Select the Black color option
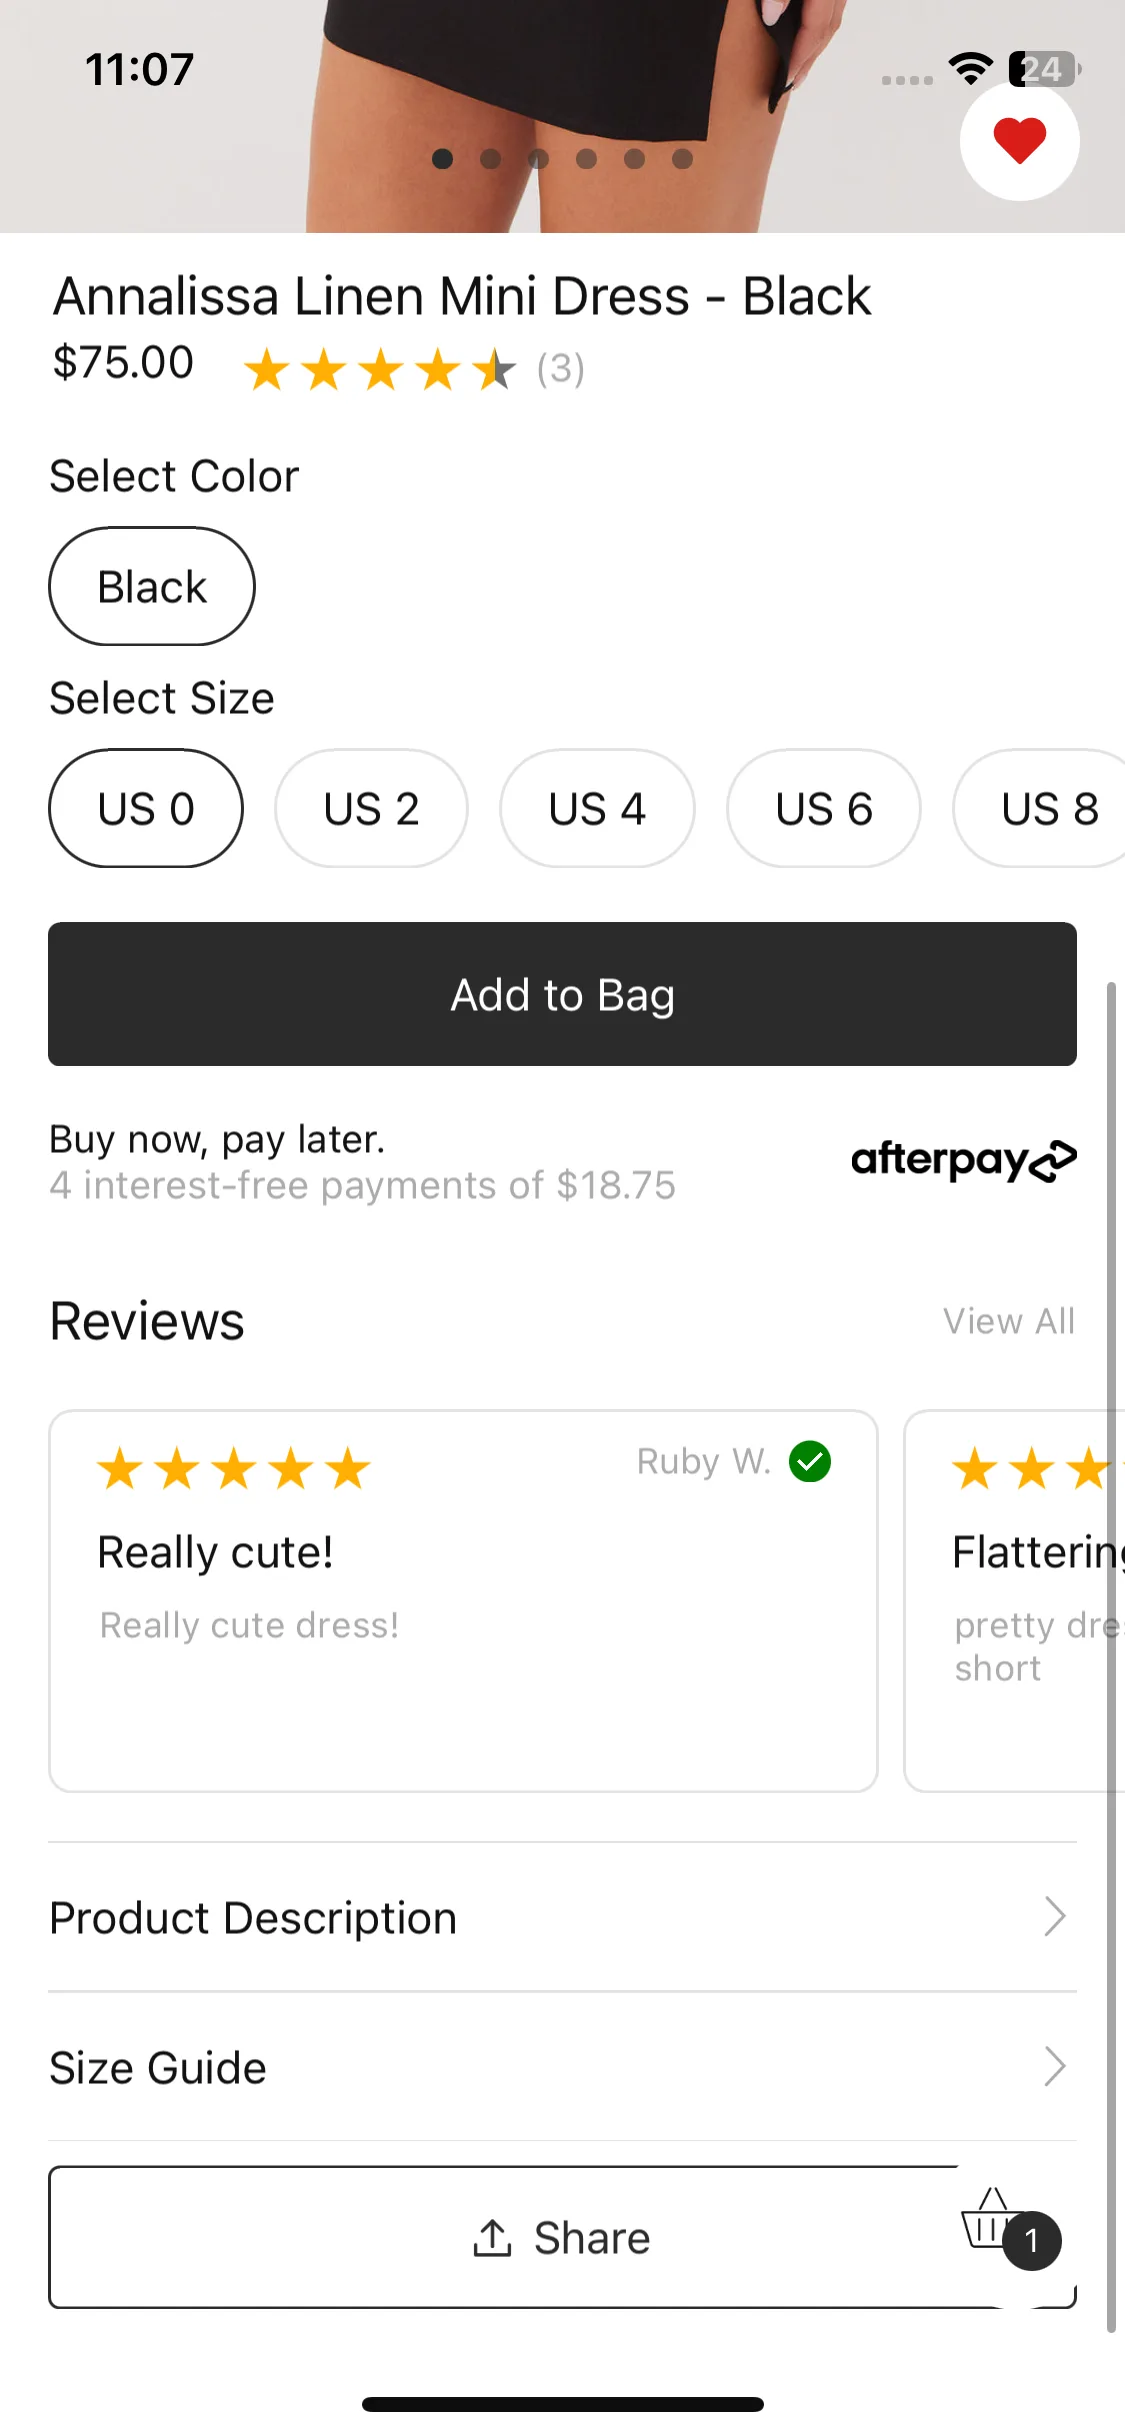The width and height of the screenshot is (1125, 2436). [x=152, y=586]
